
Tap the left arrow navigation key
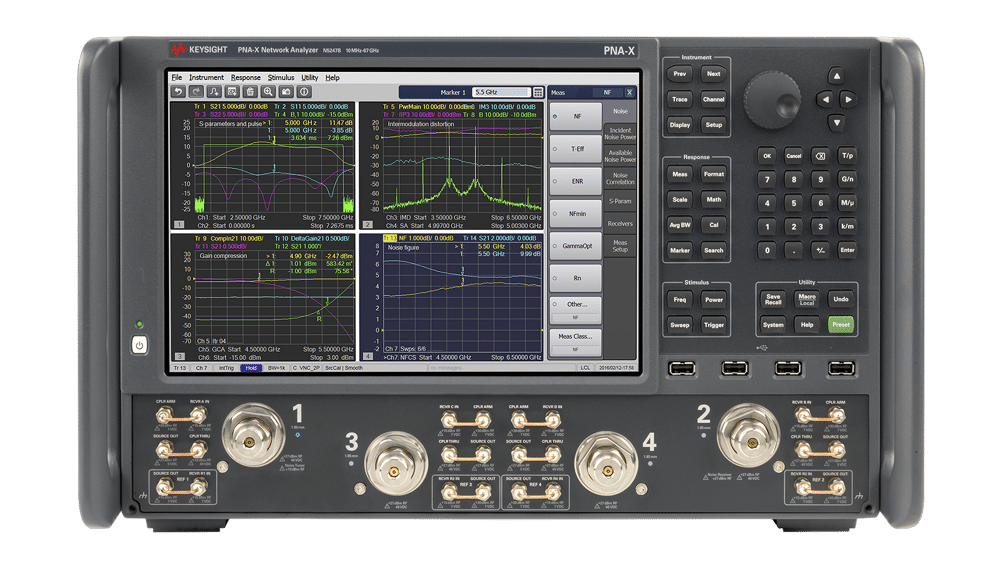coord(825,99)
